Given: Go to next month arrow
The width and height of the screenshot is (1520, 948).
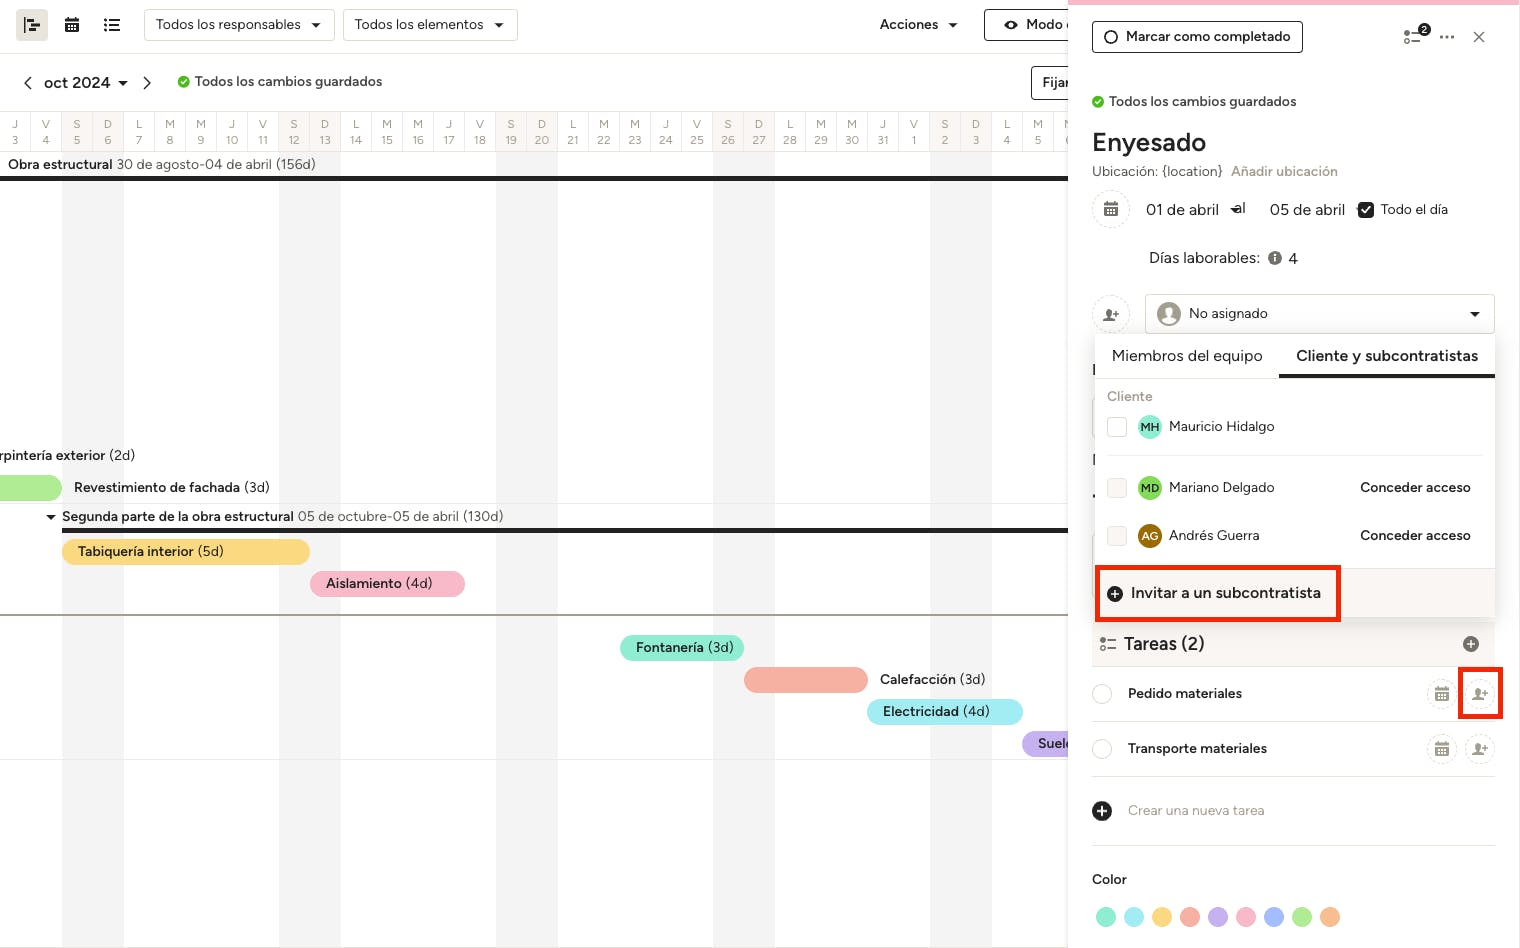Looking at the screenshot, I should [x=147, y=83].
